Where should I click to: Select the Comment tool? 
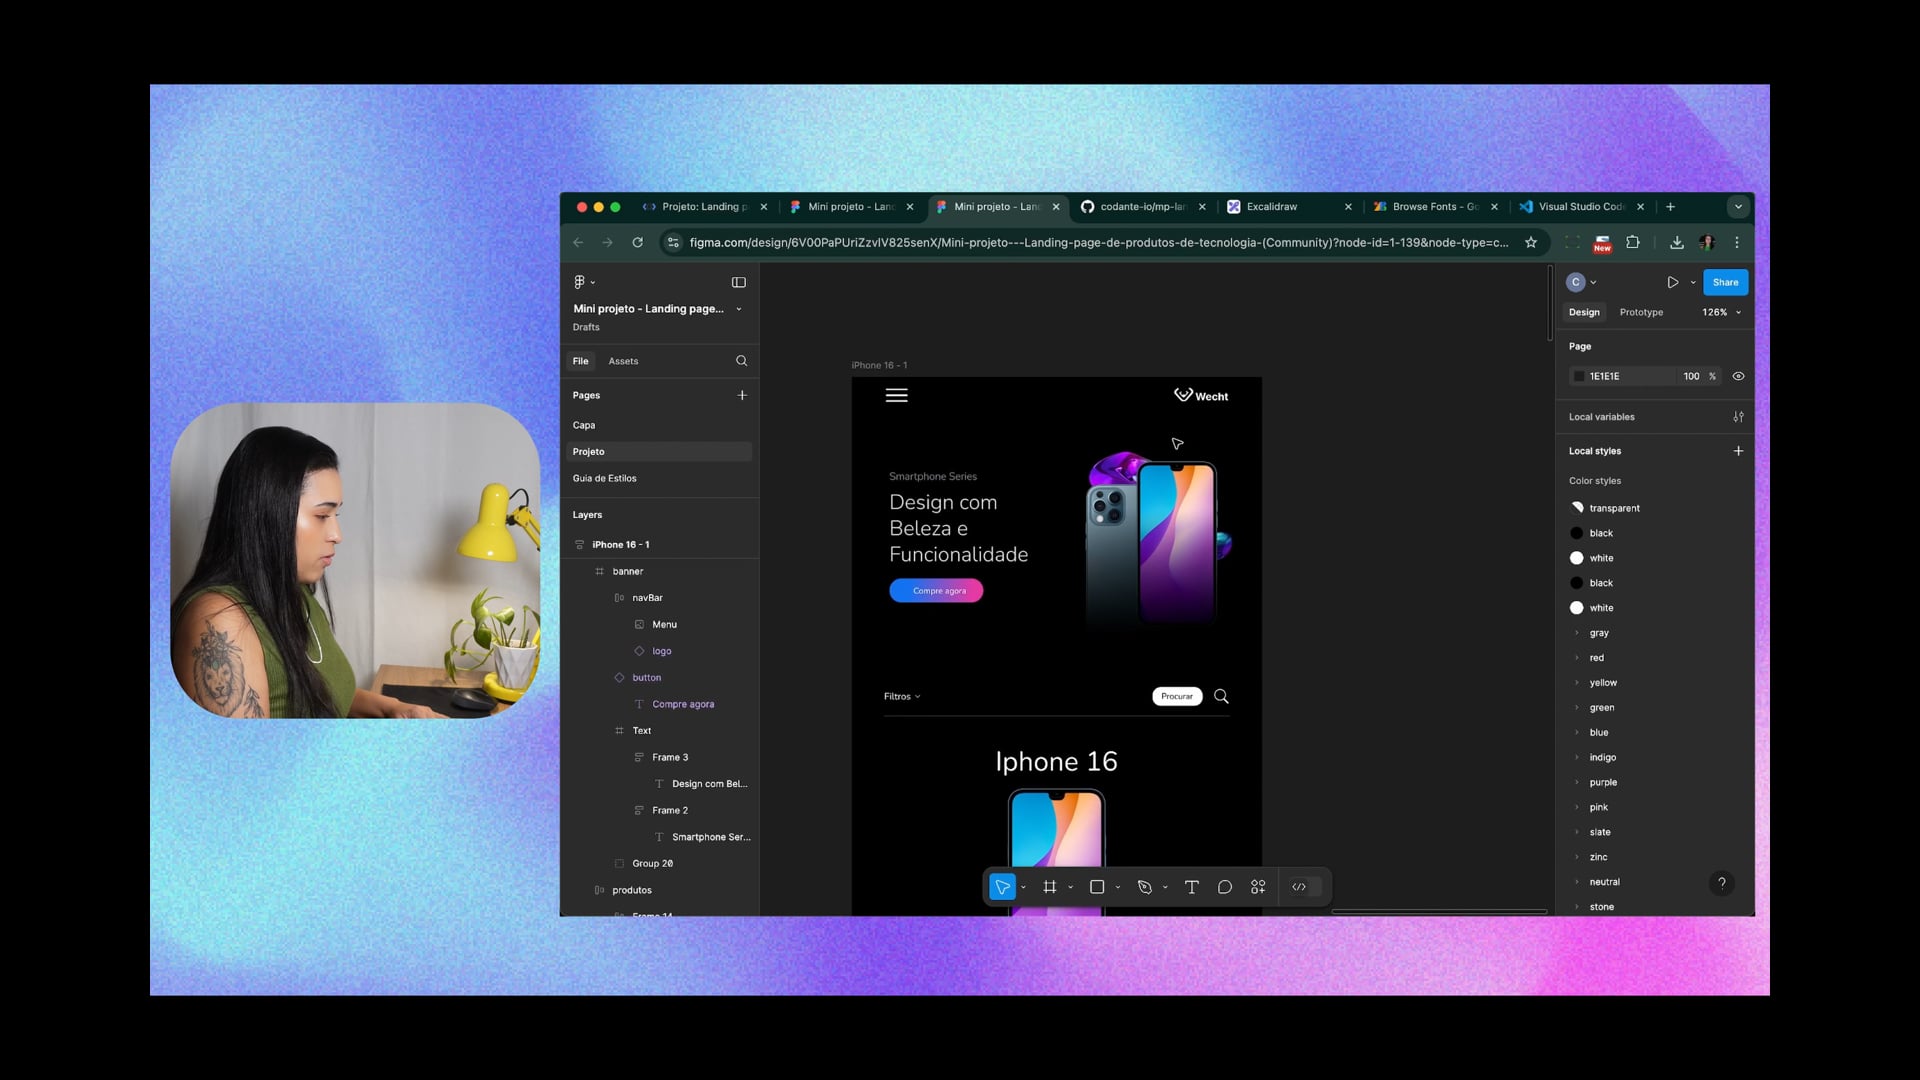(x=1224, y=887)
